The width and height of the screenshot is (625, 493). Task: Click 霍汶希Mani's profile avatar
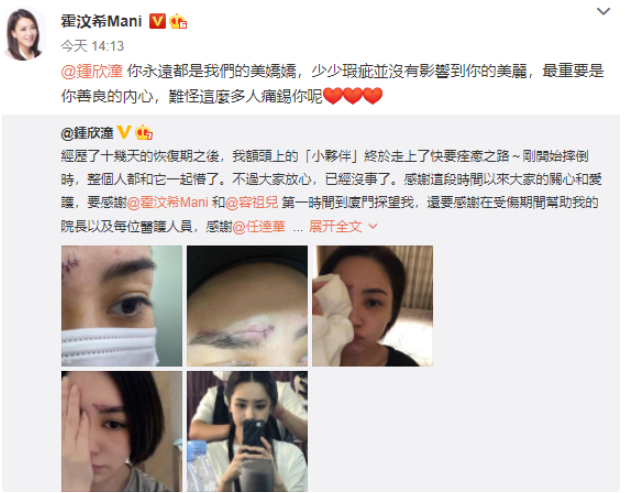click(25, 34)
